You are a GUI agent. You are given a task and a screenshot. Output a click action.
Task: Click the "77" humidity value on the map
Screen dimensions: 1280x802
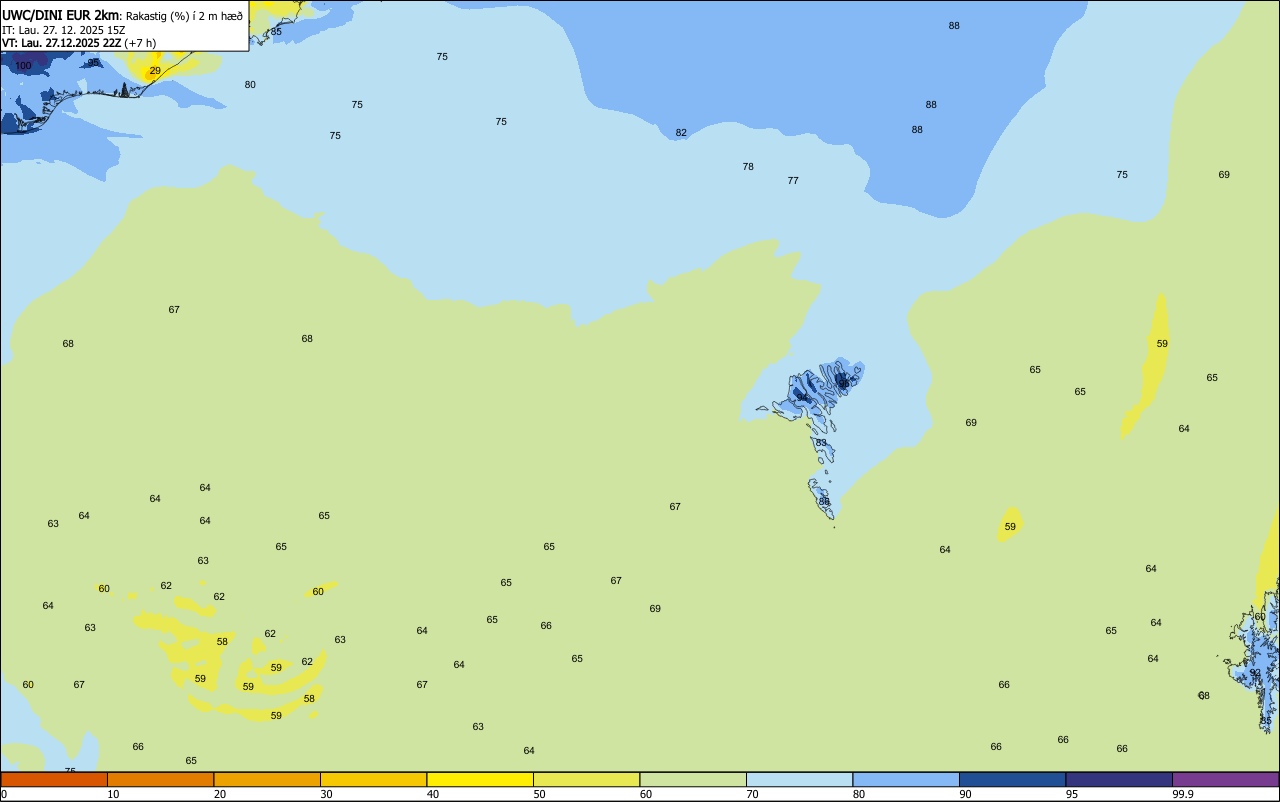793,181
